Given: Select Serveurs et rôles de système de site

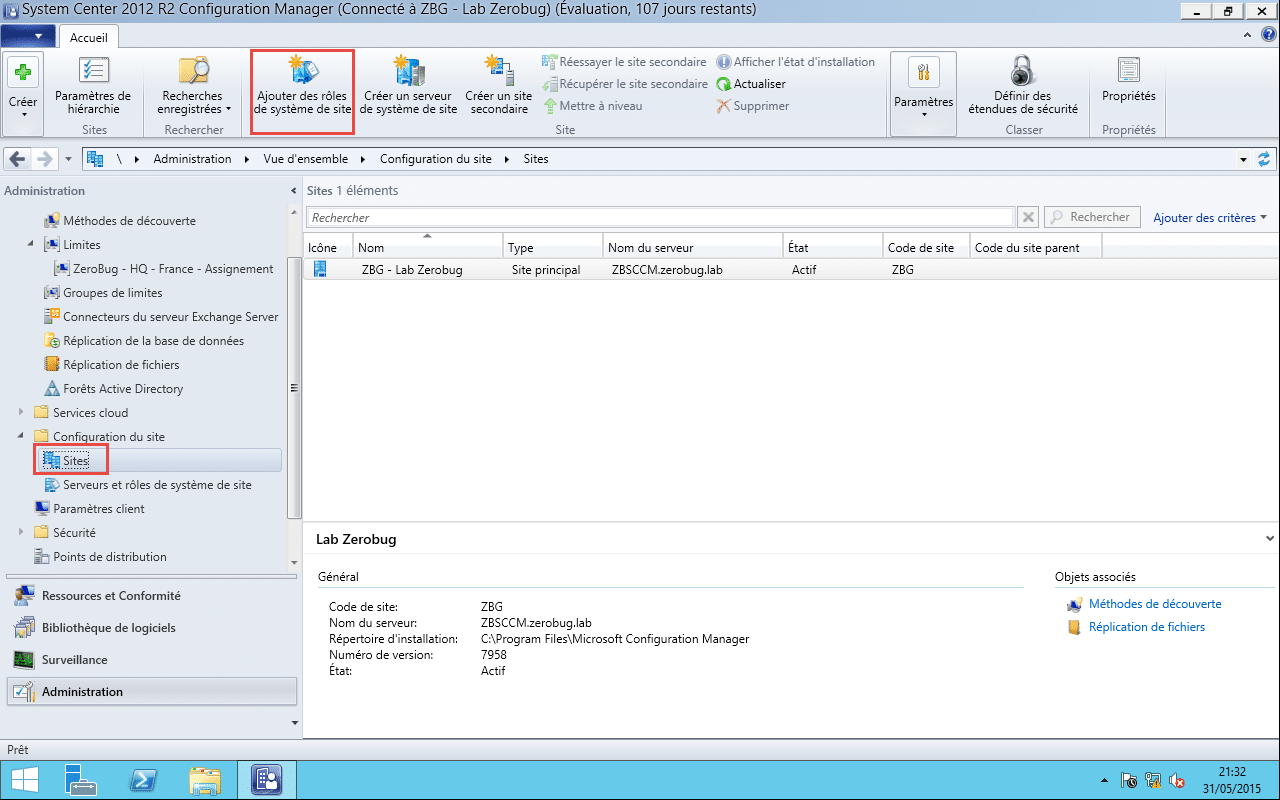Looking at the screenshot, I should [157, 485].
